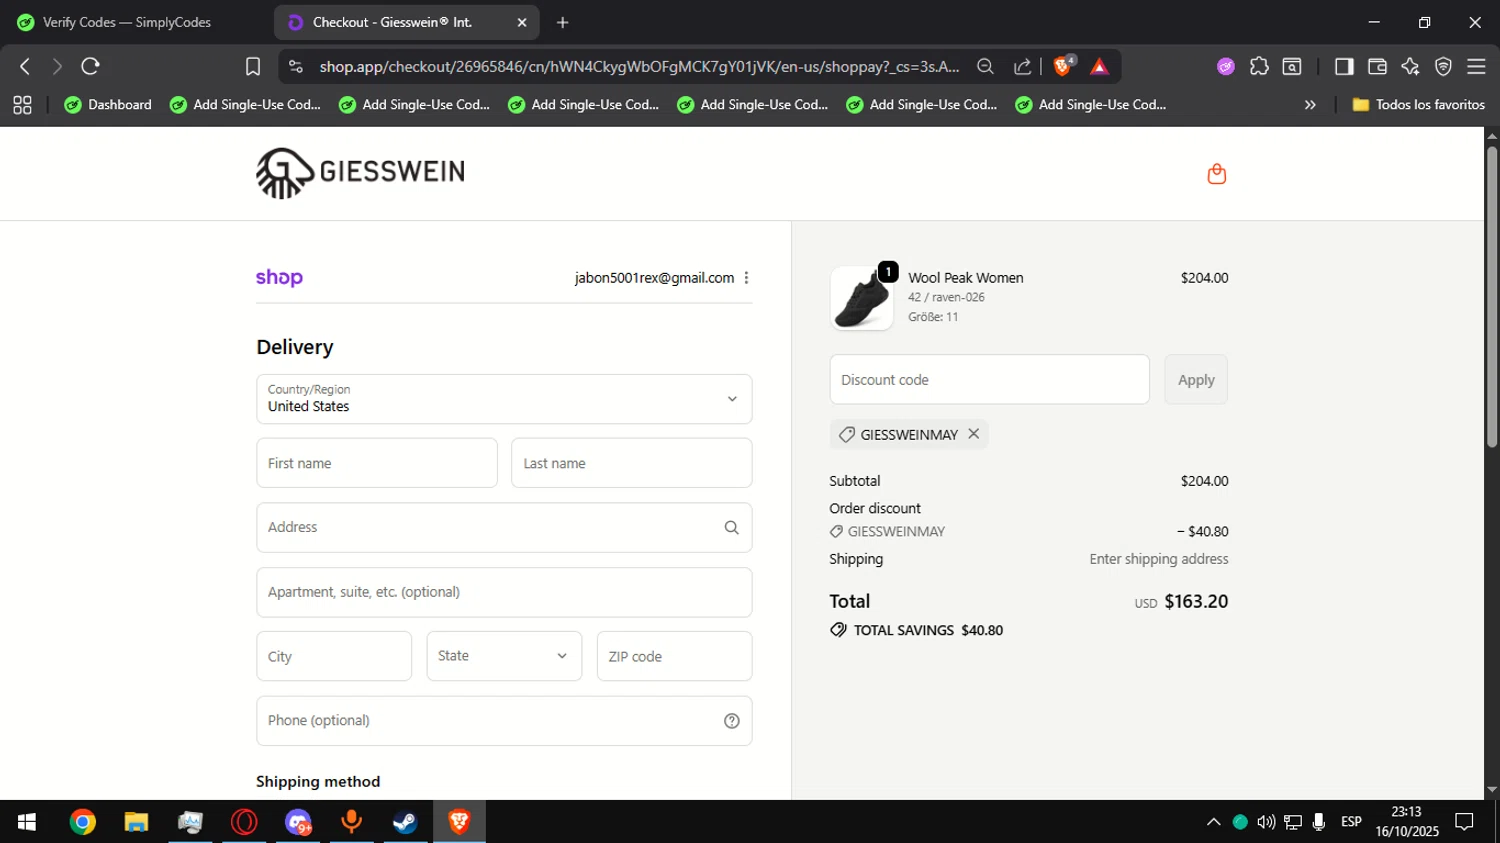
Task: Switch to the Verify Codes SimplyCodes tab
Action: tap(127, 22)
